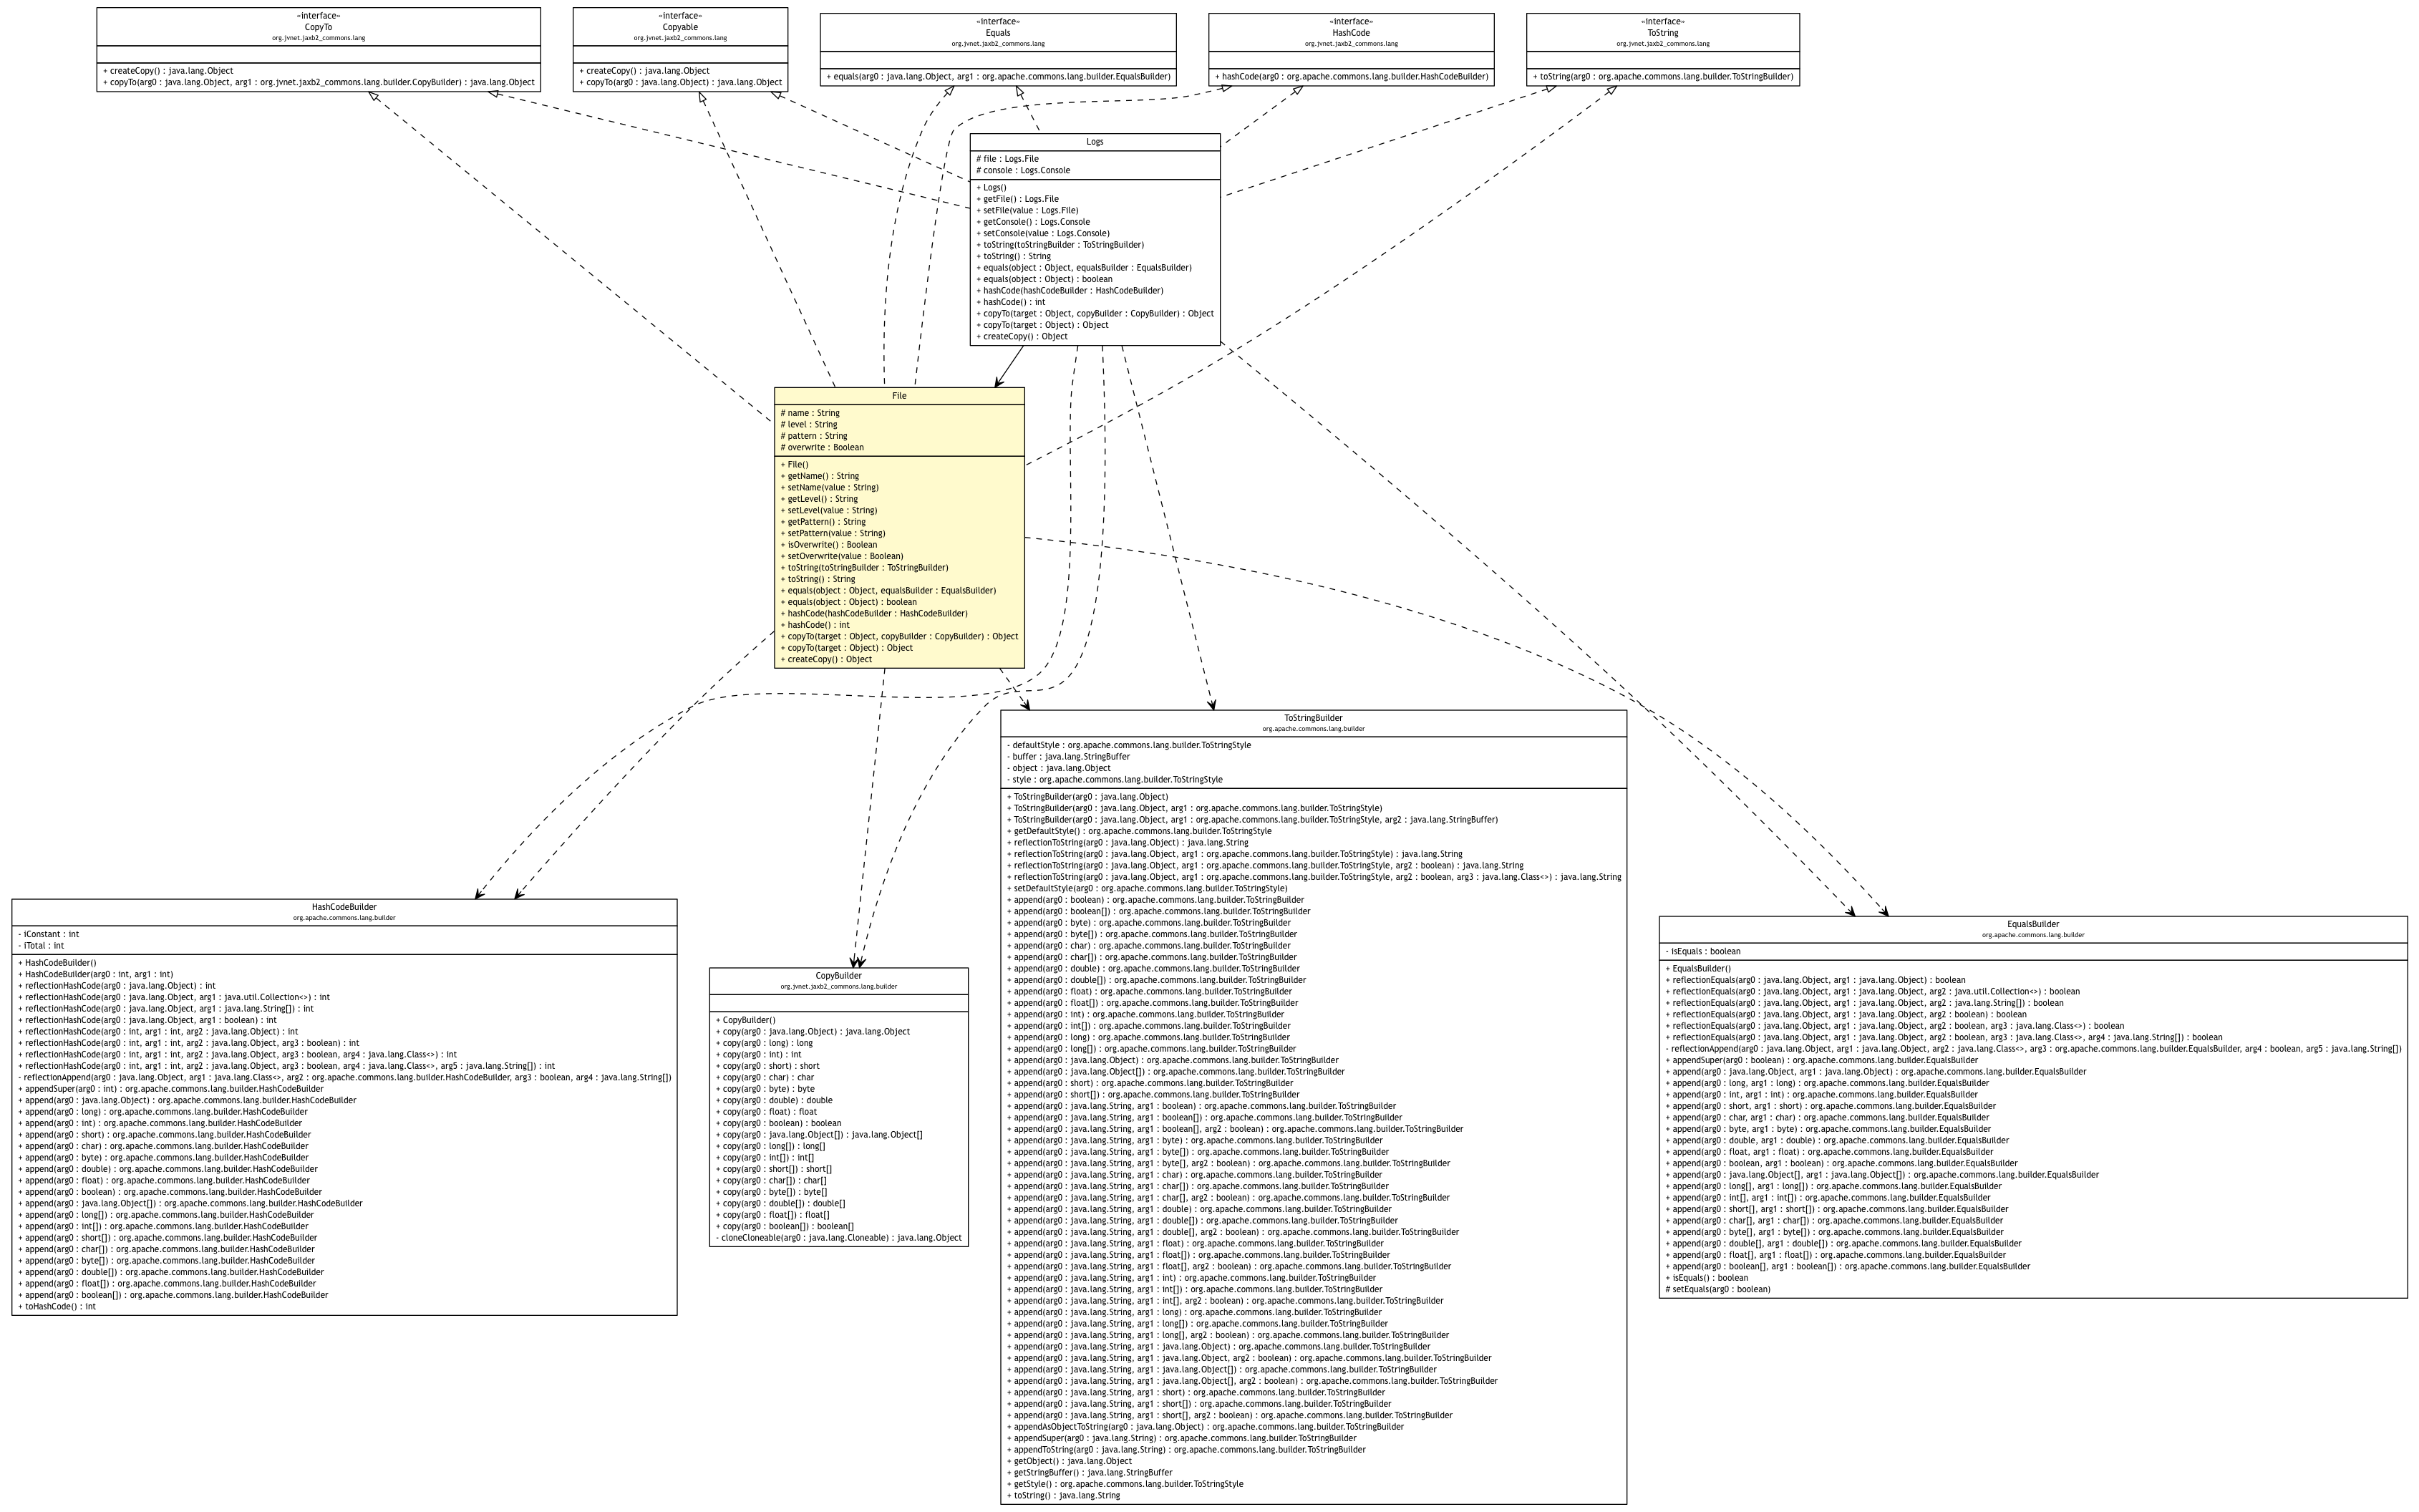The width and height of the screenshot is (2419, 1512).
Task: Select '# console : Logs.Console' field in Logs
Action: click(1023, 170)
